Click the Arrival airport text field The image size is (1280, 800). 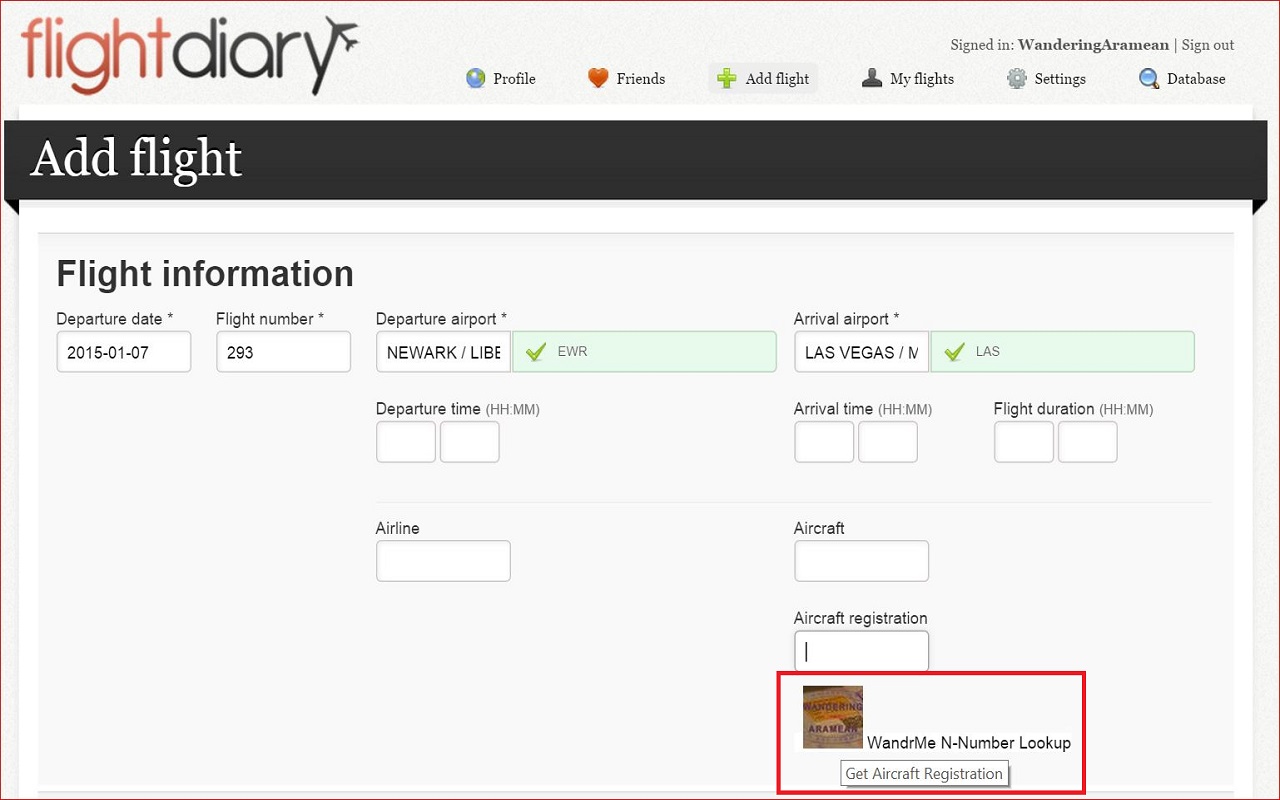[861, 352]
